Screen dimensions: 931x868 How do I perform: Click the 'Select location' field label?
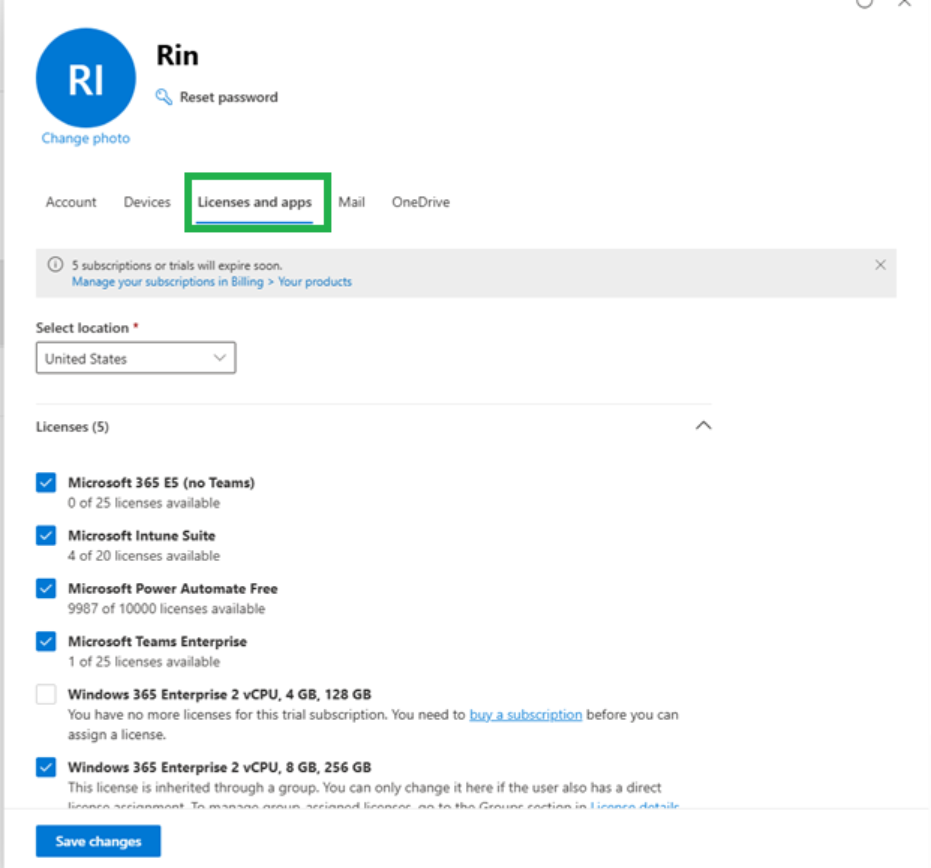83,328
